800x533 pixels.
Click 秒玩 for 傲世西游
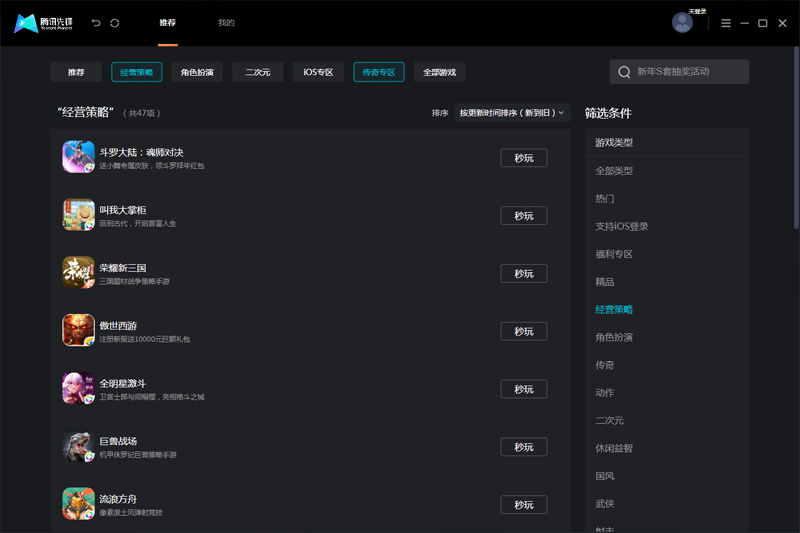523,332
